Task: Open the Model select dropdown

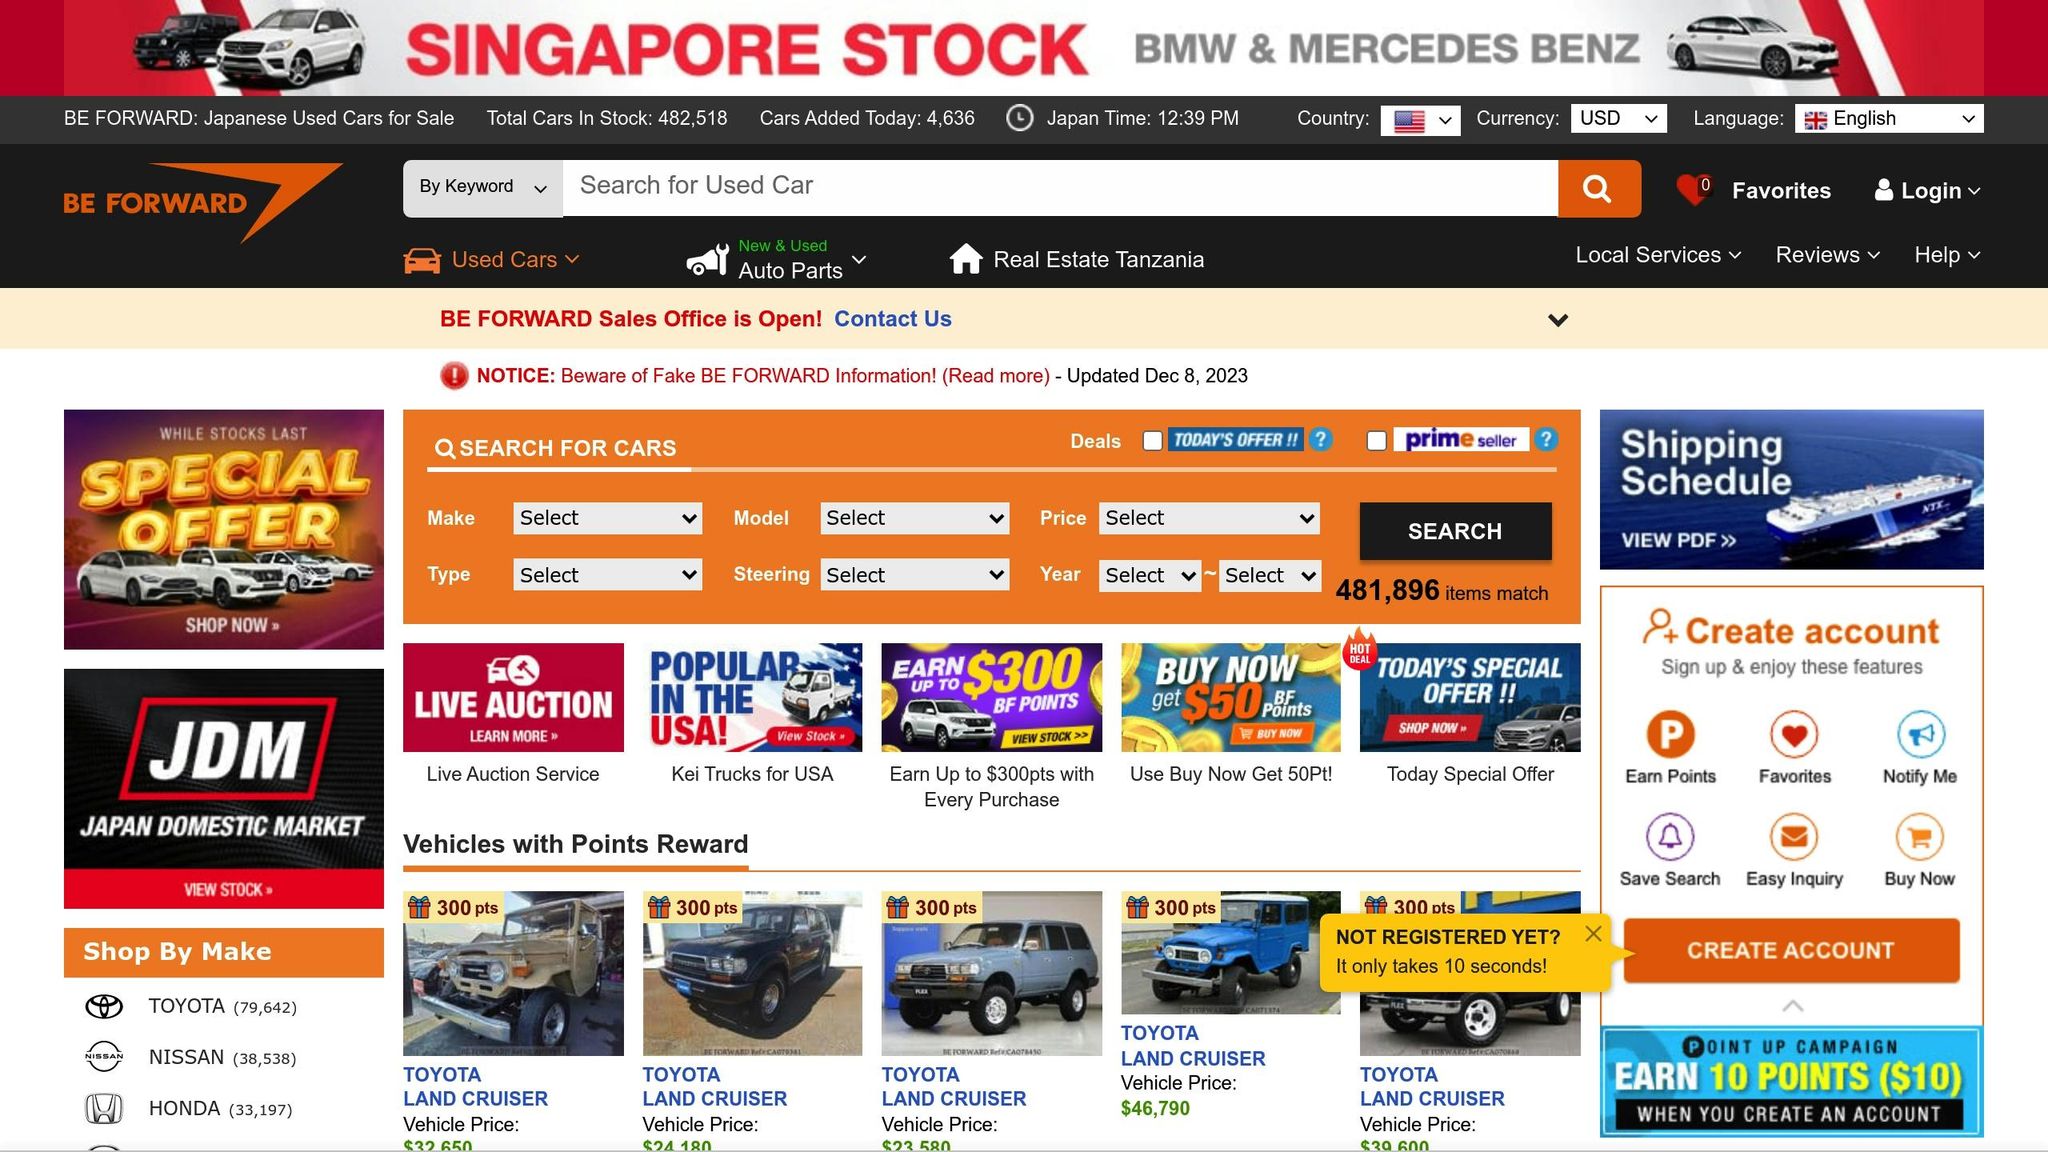Action: [914, 518]
